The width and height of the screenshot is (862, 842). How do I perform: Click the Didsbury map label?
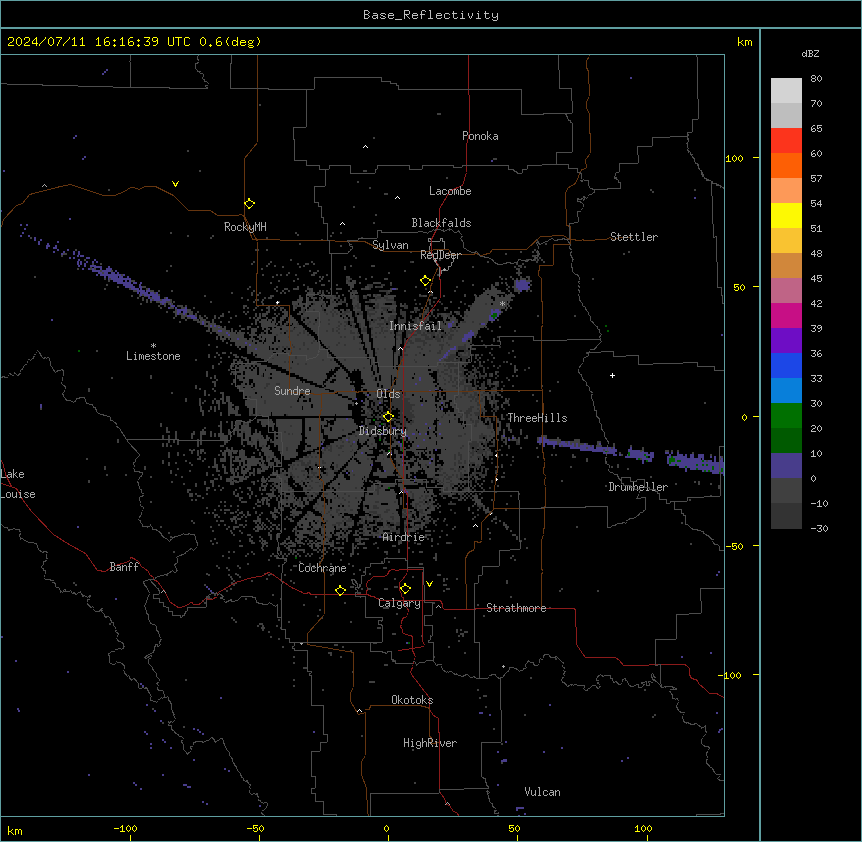click(x=383, y=431)
